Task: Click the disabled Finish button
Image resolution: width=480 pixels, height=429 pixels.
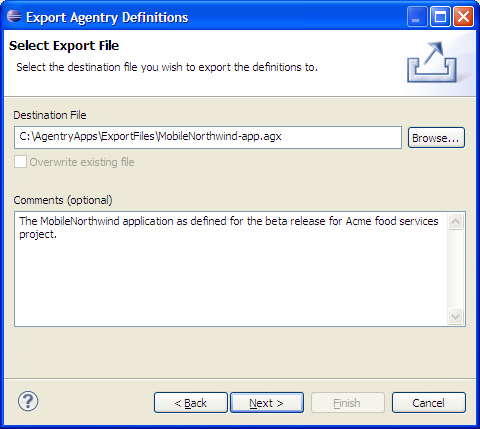Action: pyautogui.click(x=348, y=403)
